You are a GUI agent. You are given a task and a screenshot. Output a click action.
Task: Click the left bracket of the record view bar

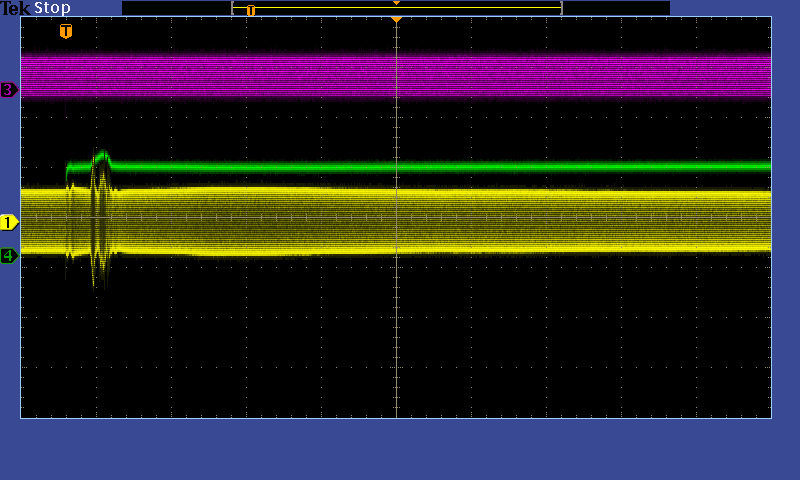pos(233,8)
